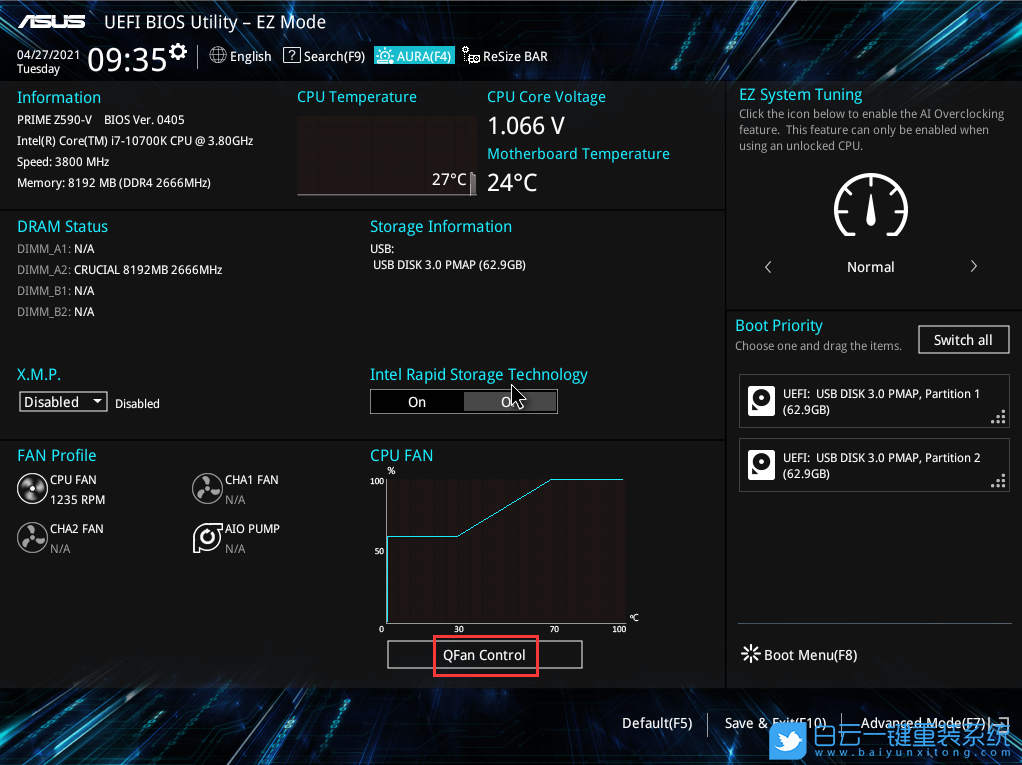Turn Intel Rapid Storage Technology Off
The height and width of the screenshot is (765, 1022).
point(510,402)
